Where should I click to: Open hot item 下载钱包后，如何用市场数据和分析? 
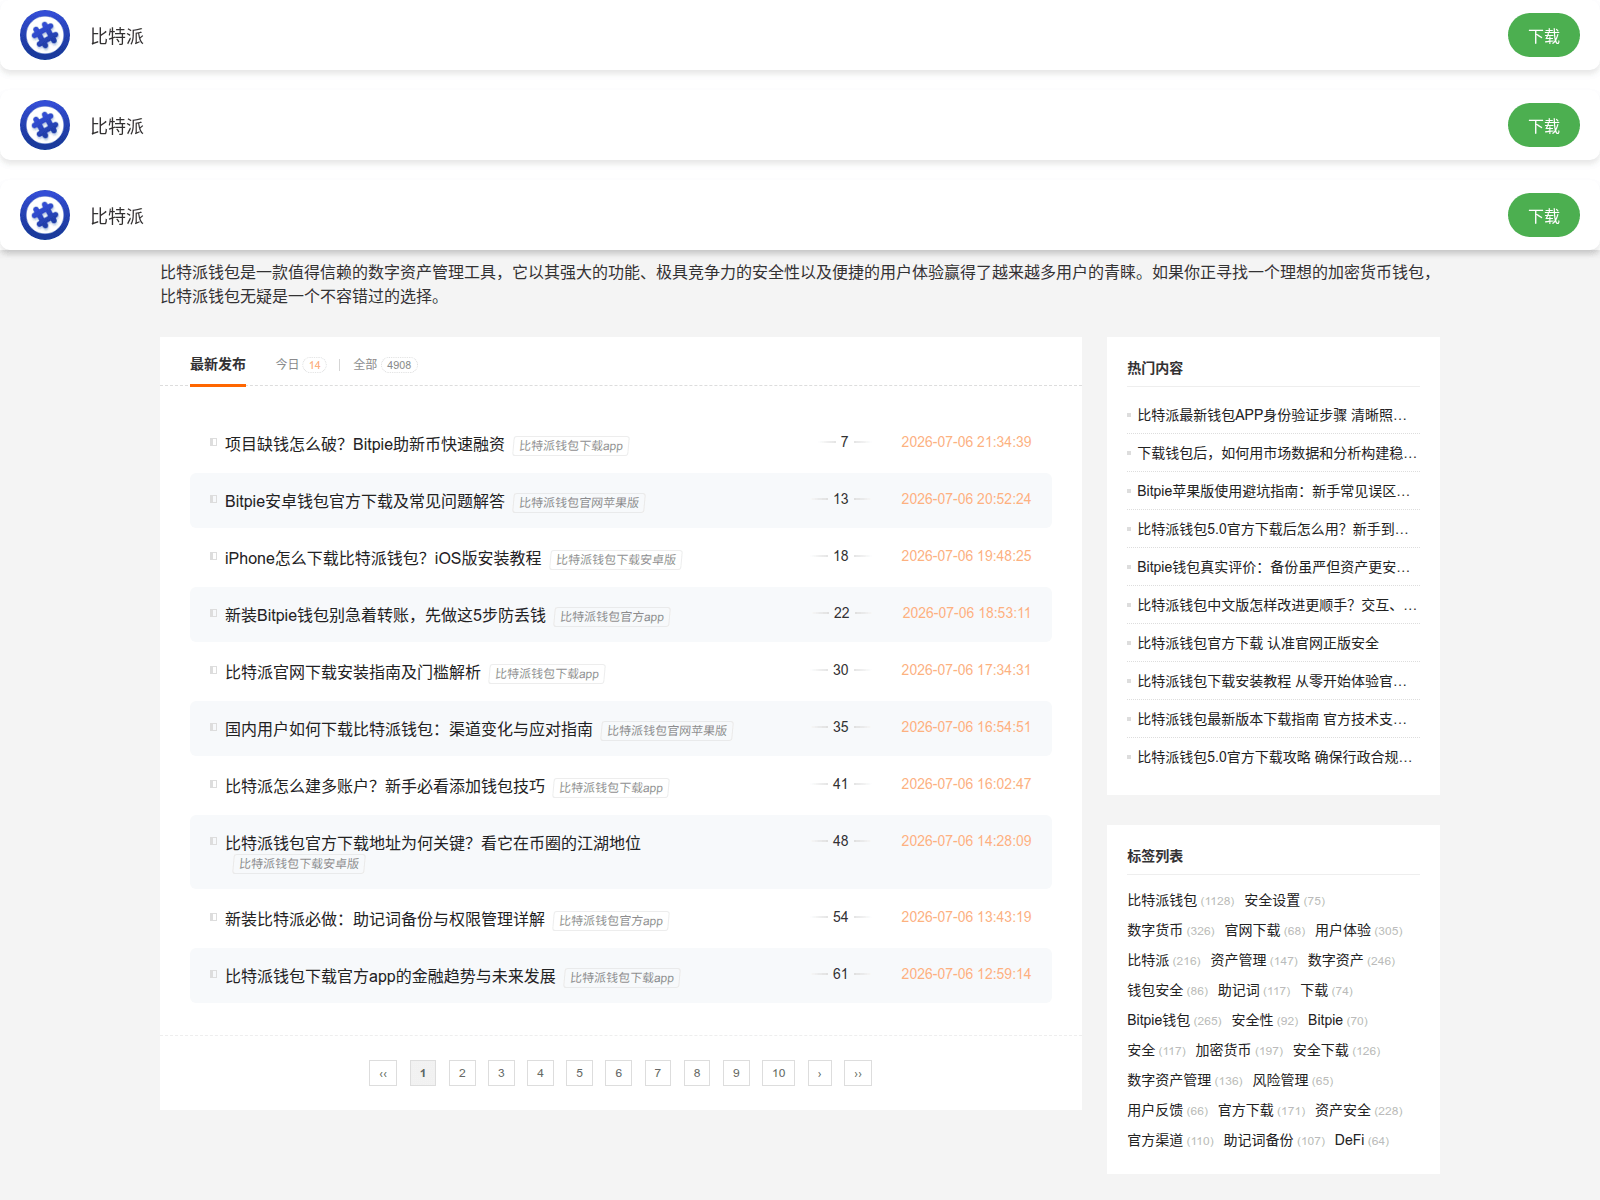(1277, 453)
